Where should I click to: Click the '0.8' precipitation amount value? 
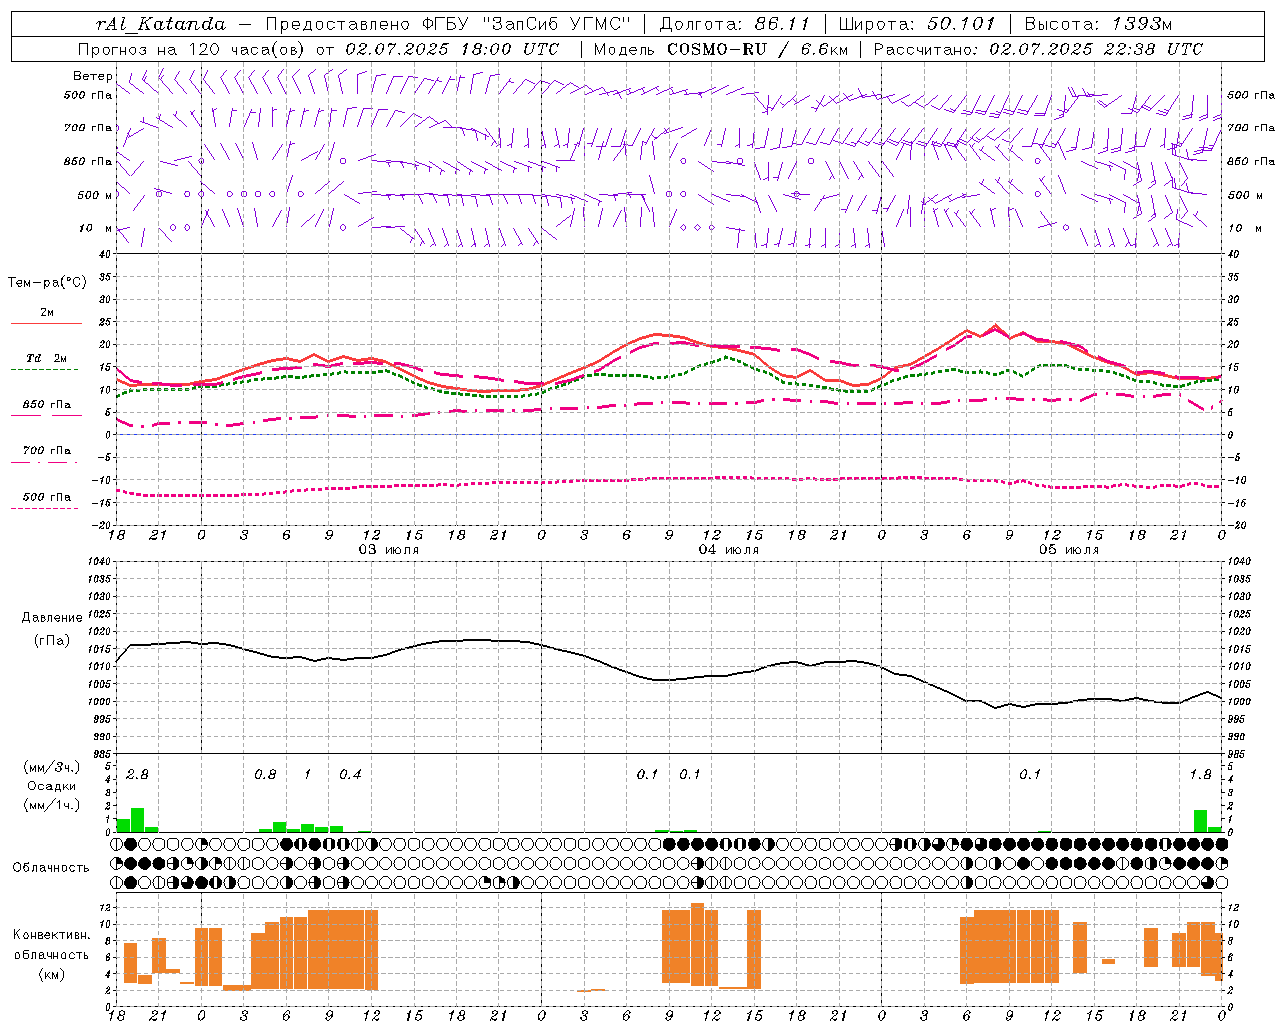[265, 774]
